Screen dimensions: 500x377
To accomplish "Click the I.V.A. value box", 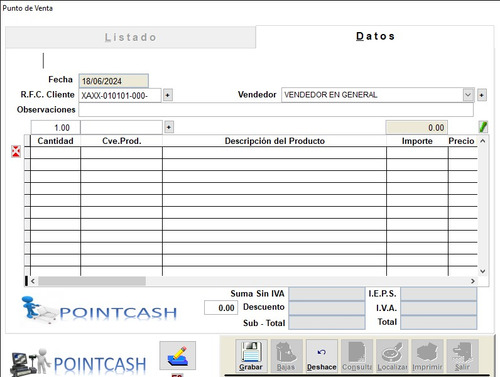I will (438, 308).
